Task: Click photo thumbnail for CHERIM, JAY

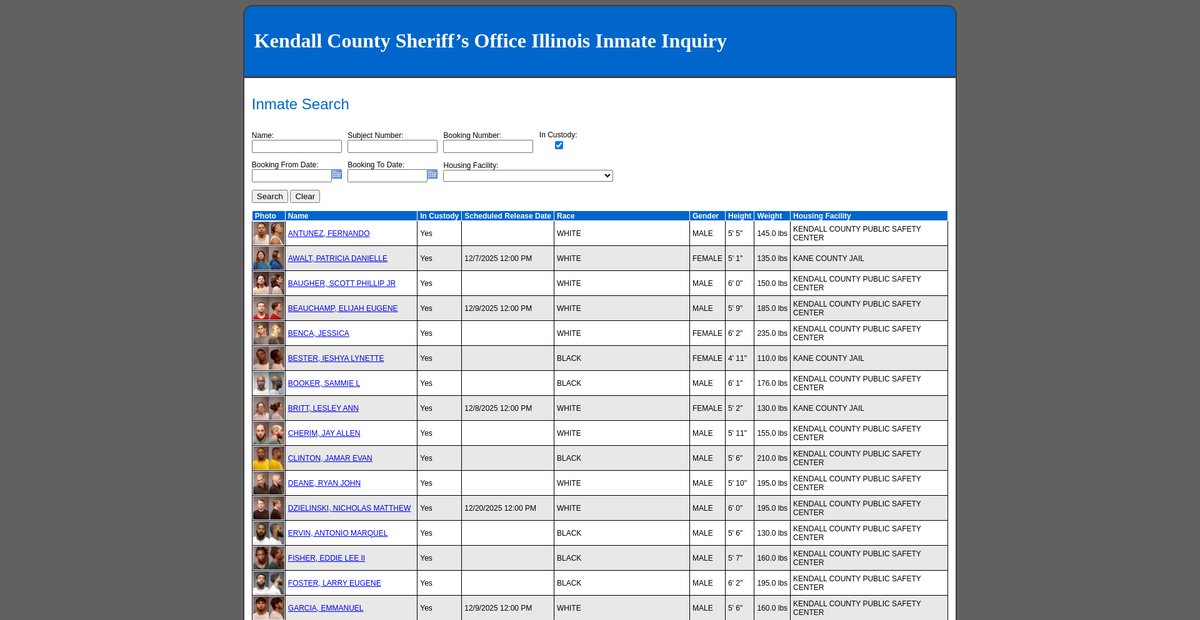Action: [269, 433]
